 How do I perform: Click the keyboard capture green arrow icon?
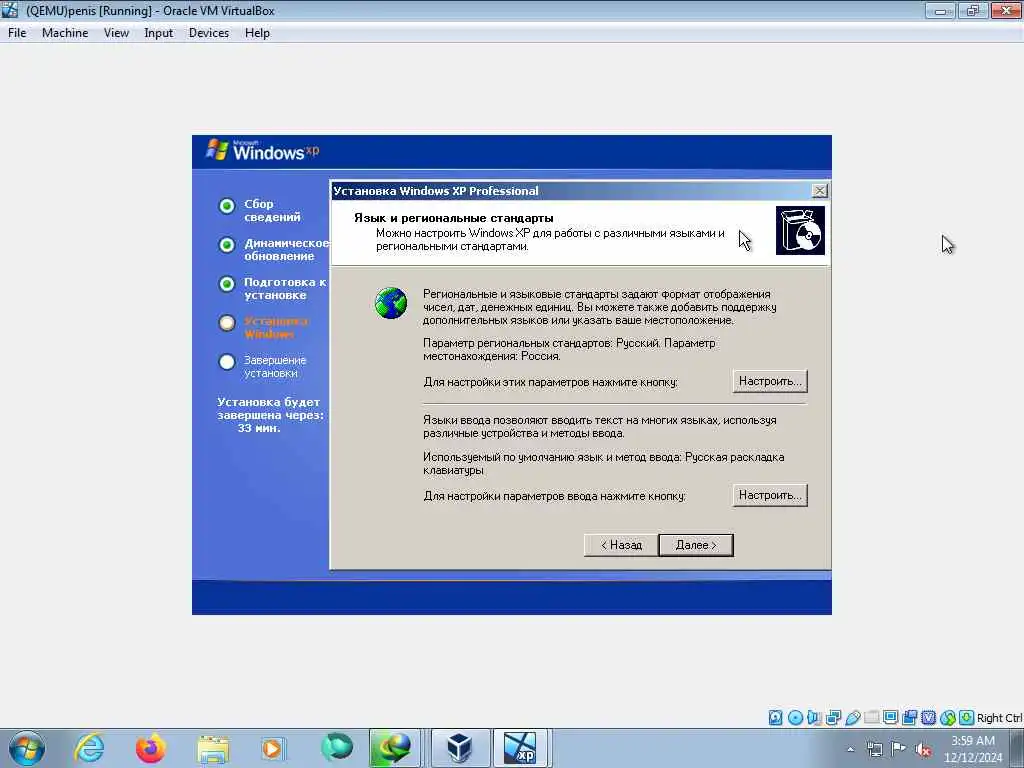point(967,718)
